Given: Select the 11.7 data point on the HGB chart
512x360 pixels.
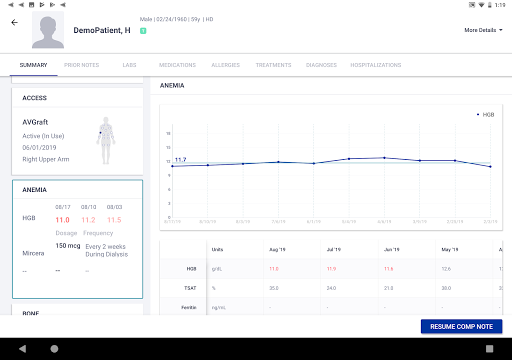Looking at the screenshot, I should pyautogui.click(x=173, y=166).
